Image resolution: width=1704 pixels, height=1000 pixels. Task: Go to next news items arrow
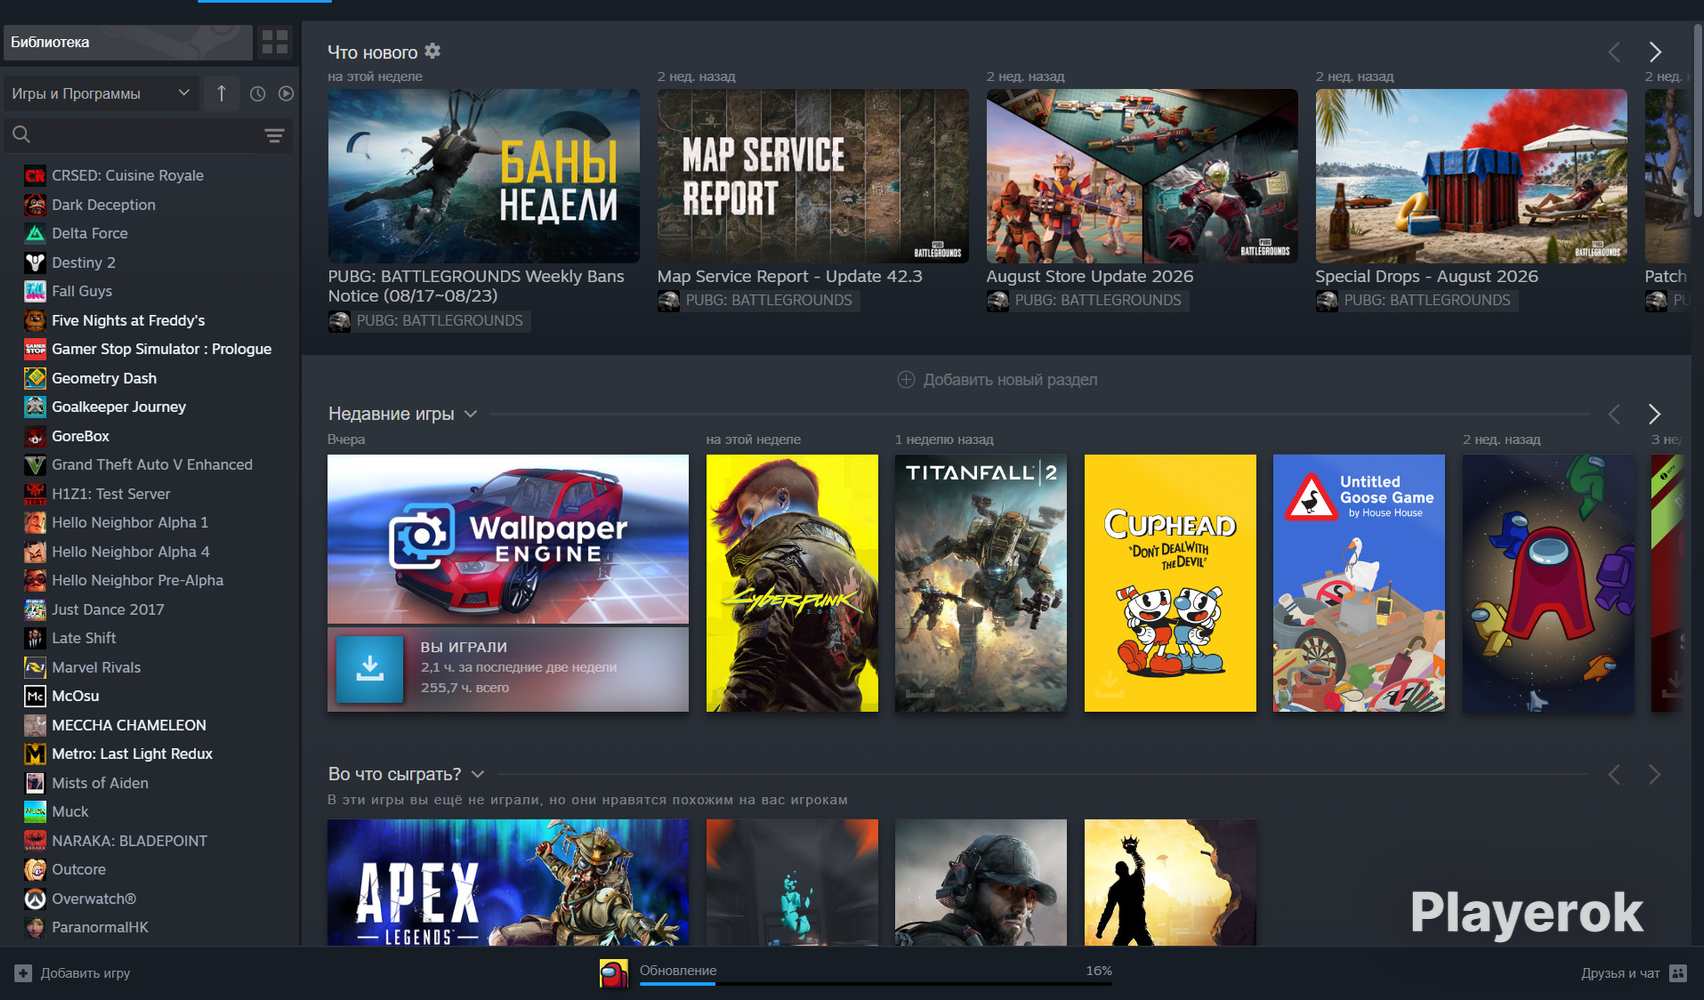pyautogui.click(x=1655, y=52)
